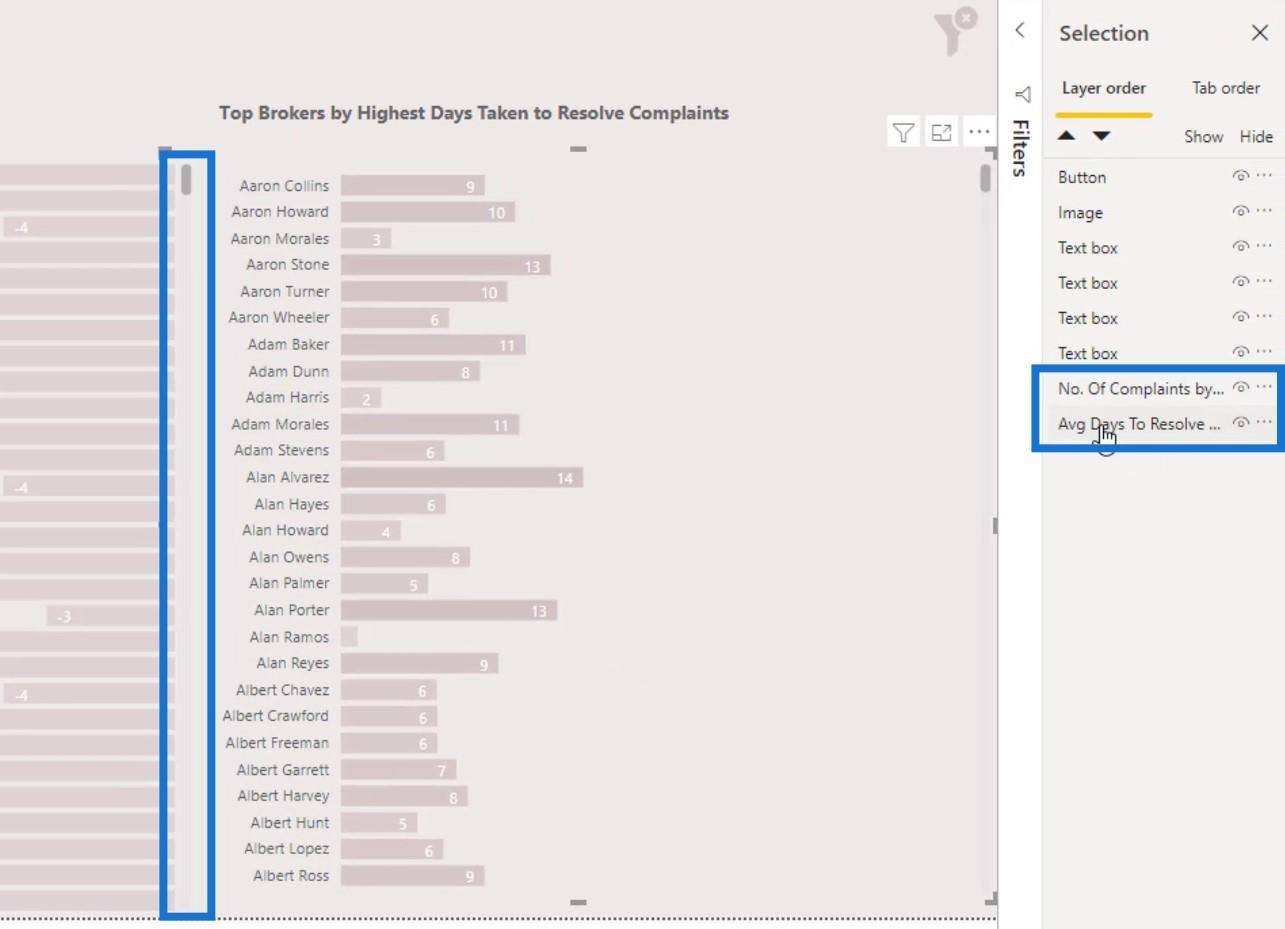The height and width of the screenshot is (929, 1285).
Task: Select the No. Of Complaints by layer
Action: [1141, 389]
